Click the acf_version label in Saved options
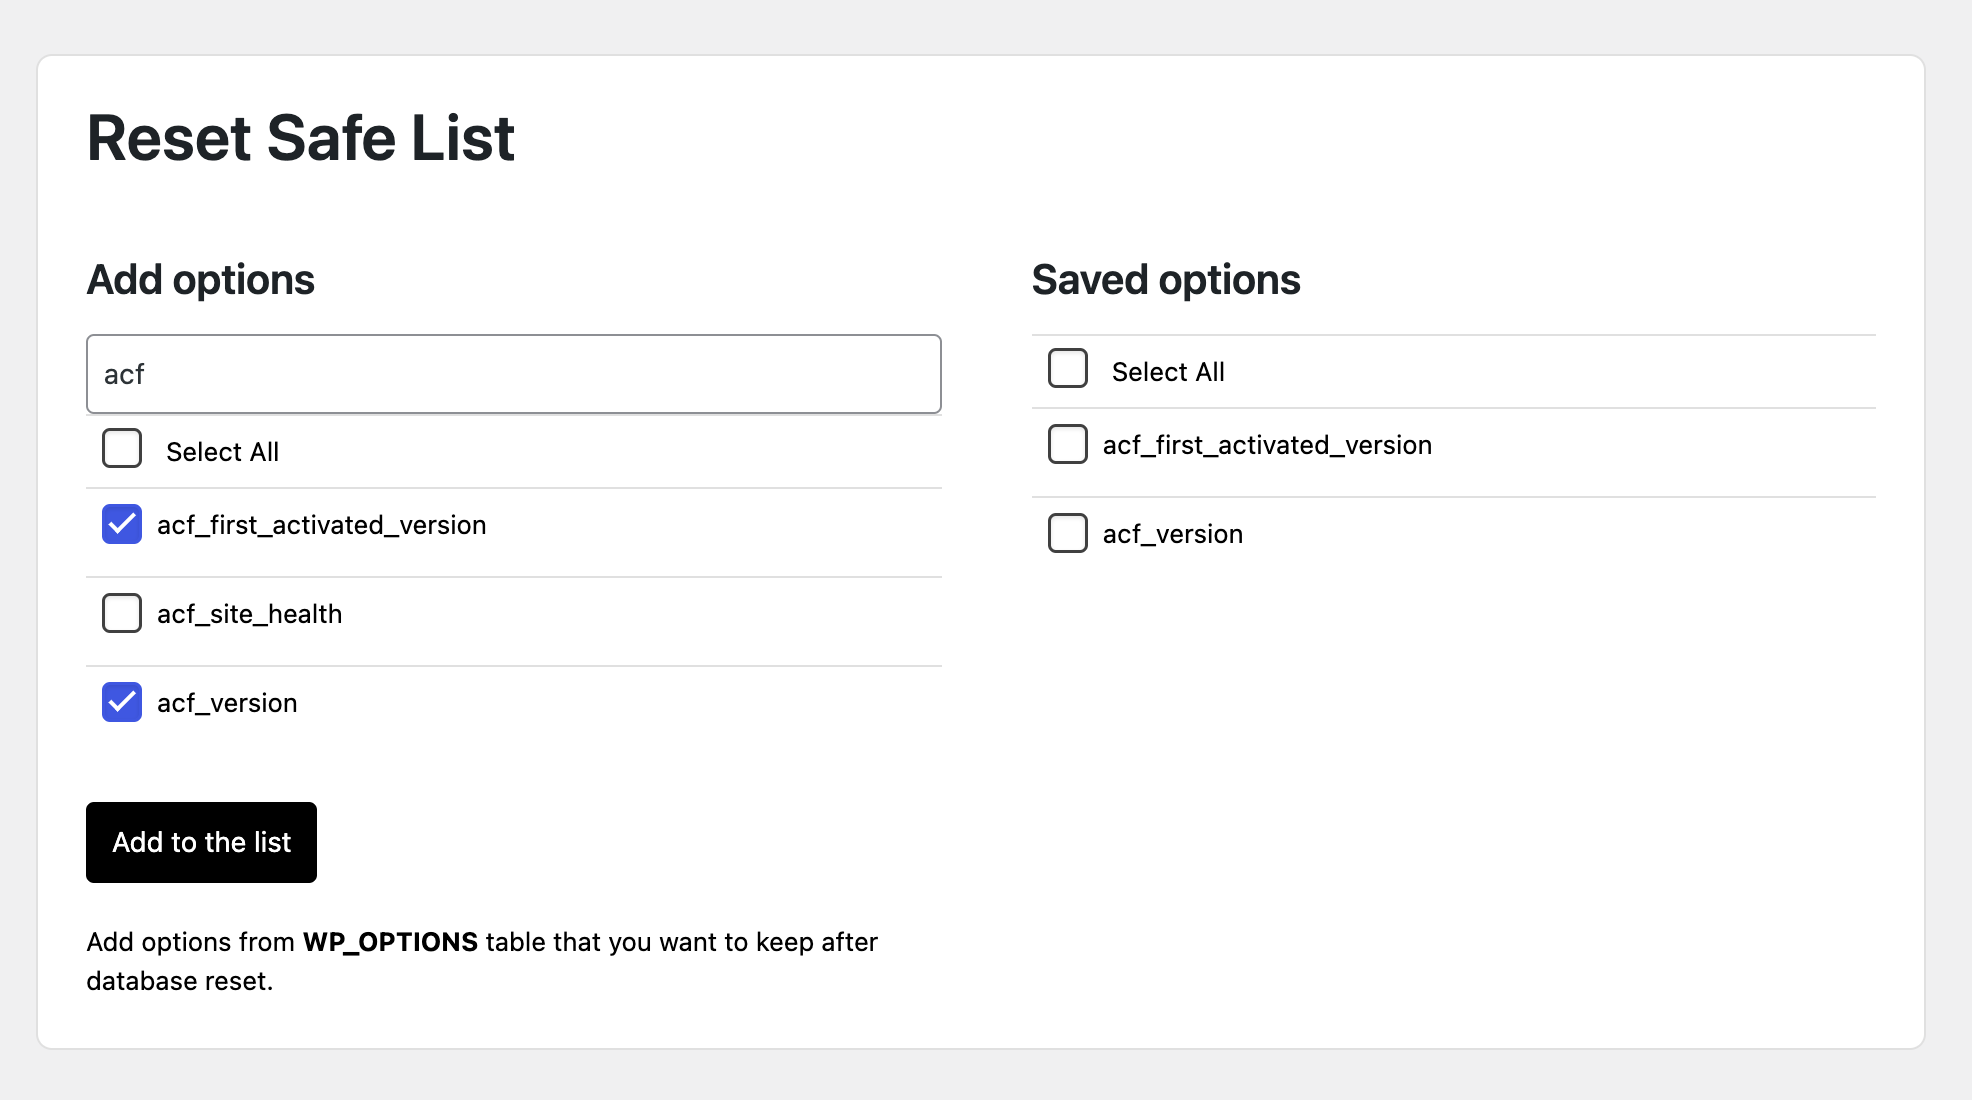Image resolution: width=1972 pixels, height=1100 pixels. coord(1173,534)
